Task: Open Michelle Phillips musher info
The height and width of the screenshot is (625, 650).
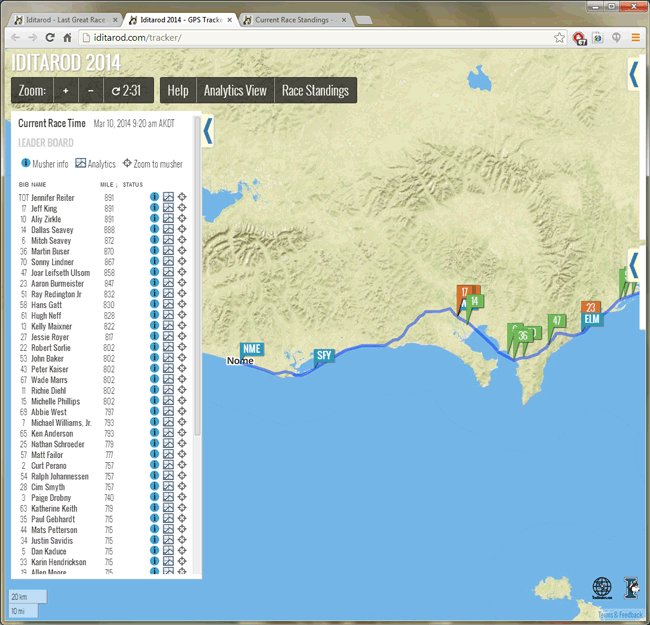Action: pos(154,400)
